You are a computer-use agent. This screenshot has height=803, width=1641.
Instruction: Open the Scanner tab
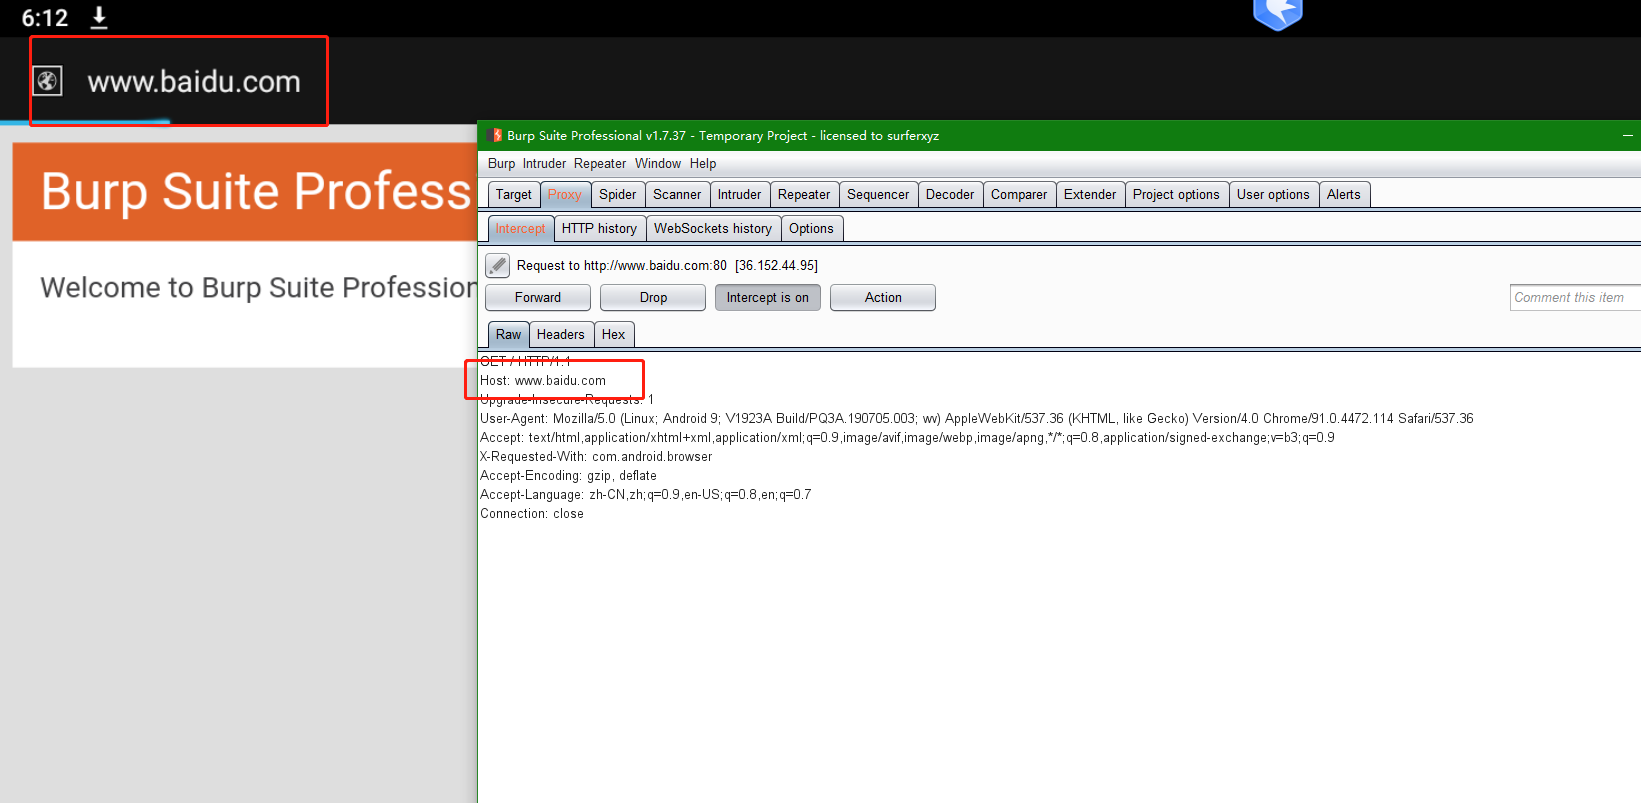677,195
